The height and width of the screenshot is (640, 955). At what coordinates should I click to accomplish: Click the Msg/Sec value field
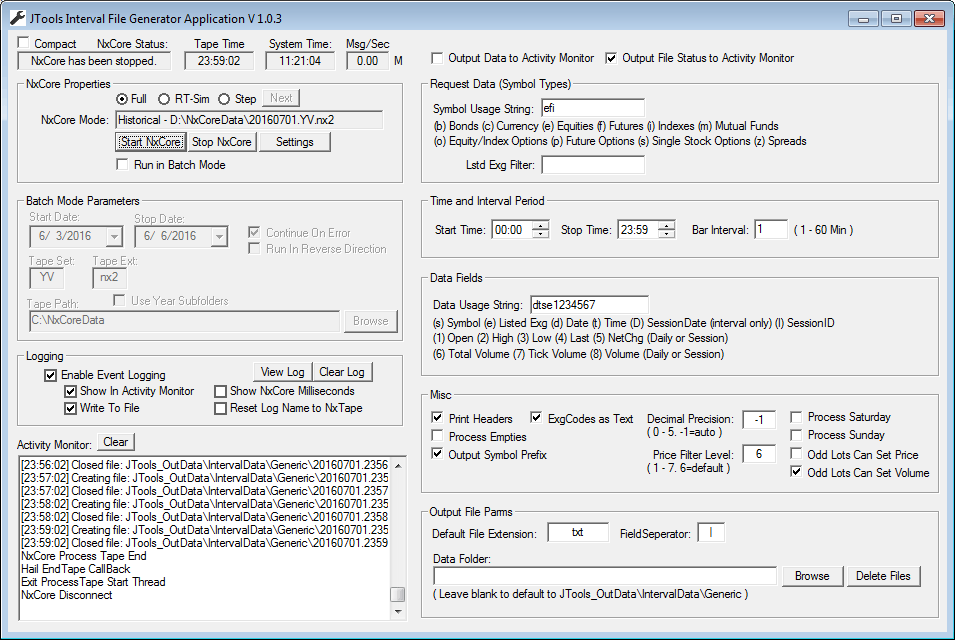pyautogui.click(x=367, y=61)
